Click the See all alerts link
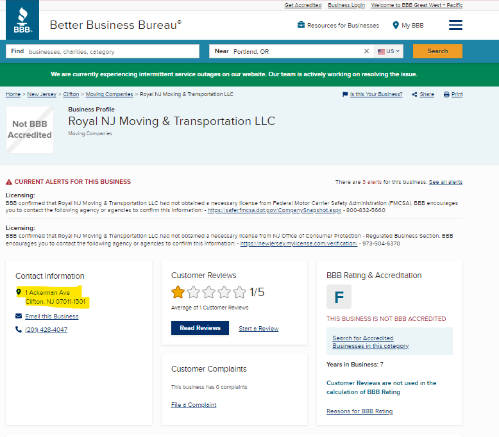499x437 pixels. click(x=446, y=182)
